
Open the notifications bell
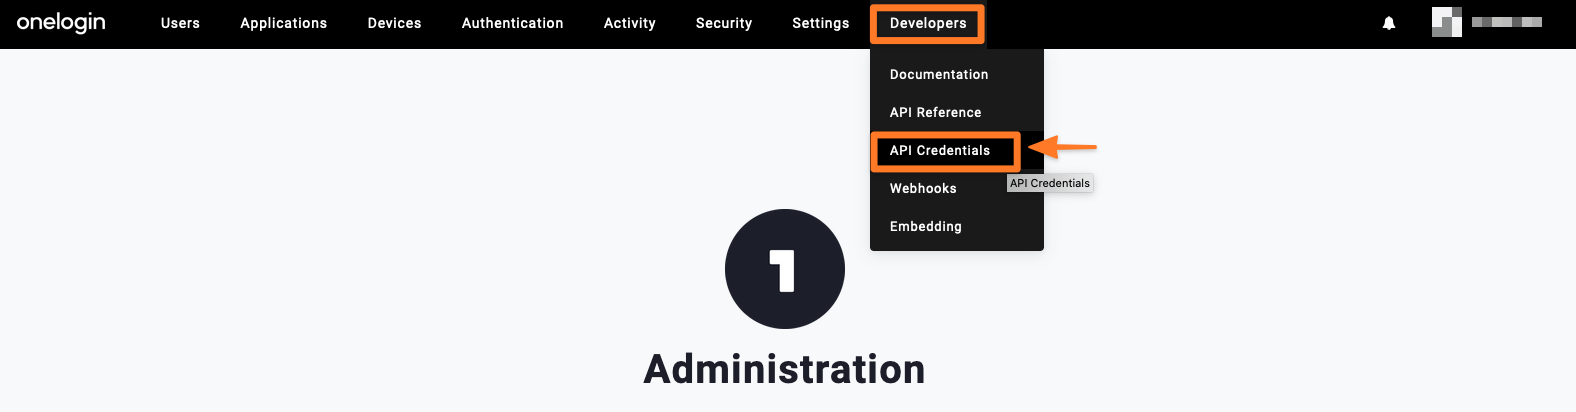pos(1389,23)
